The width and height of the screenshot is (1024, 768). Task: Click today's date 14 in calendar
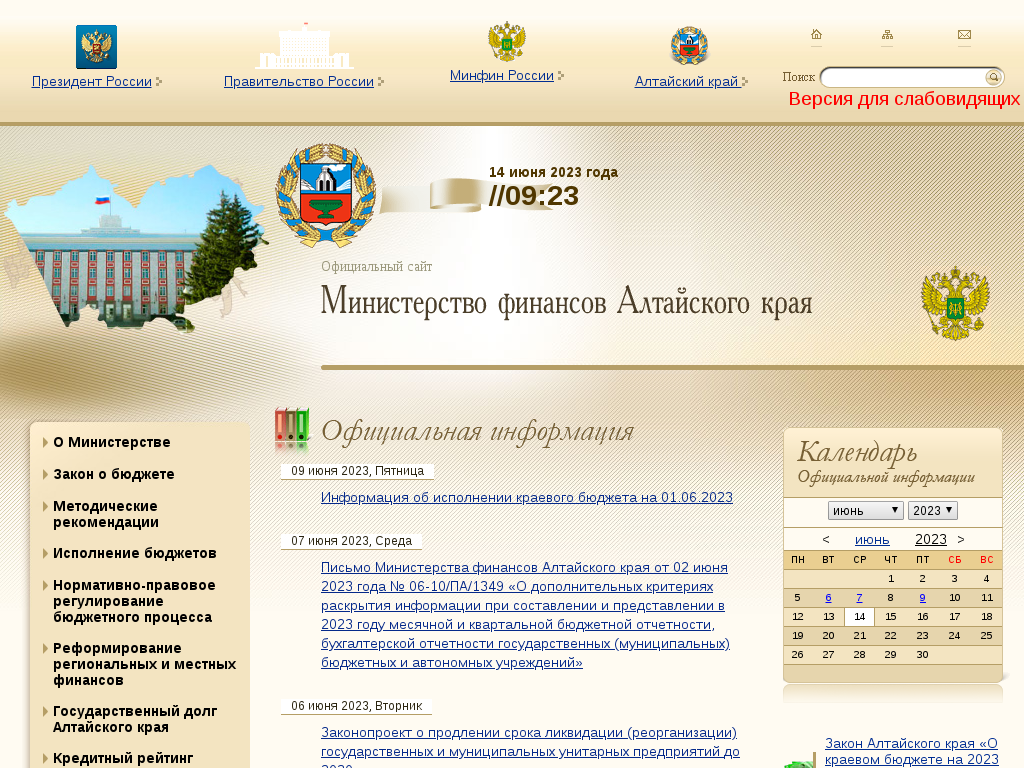point(859,616)
